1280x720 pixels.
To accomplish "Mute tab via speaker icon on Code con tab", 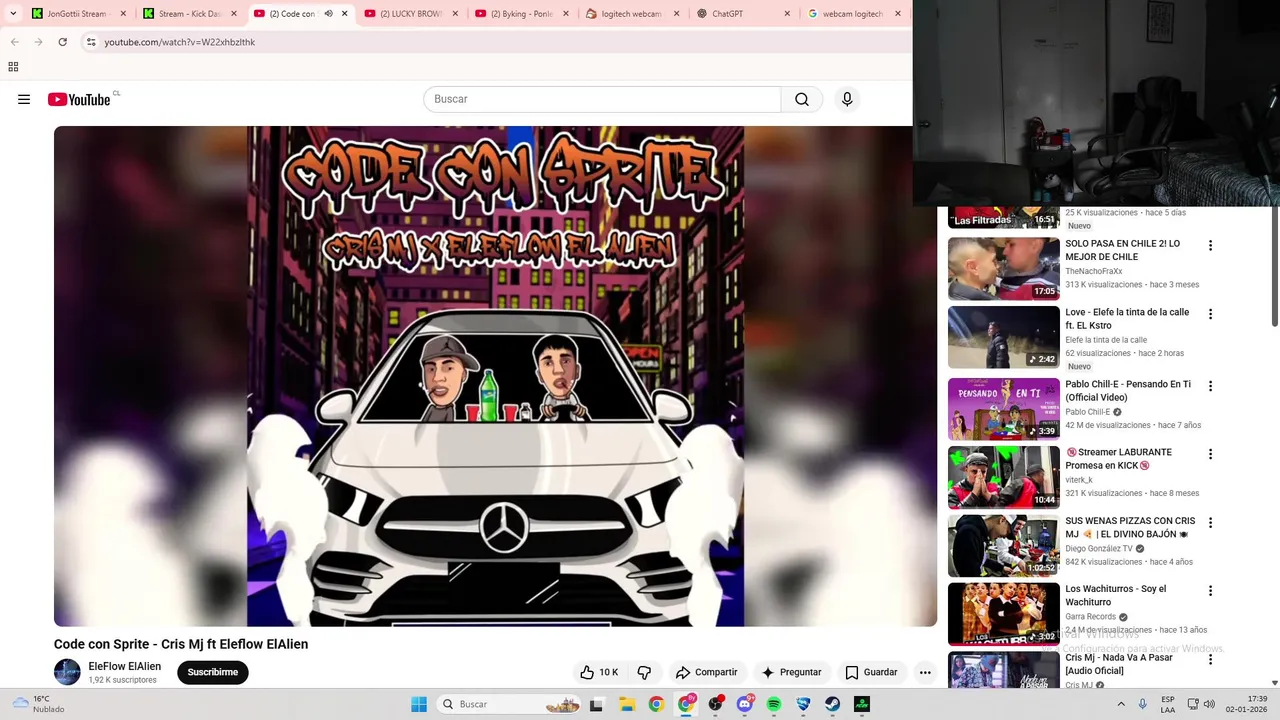I will (x=328, y=14).
